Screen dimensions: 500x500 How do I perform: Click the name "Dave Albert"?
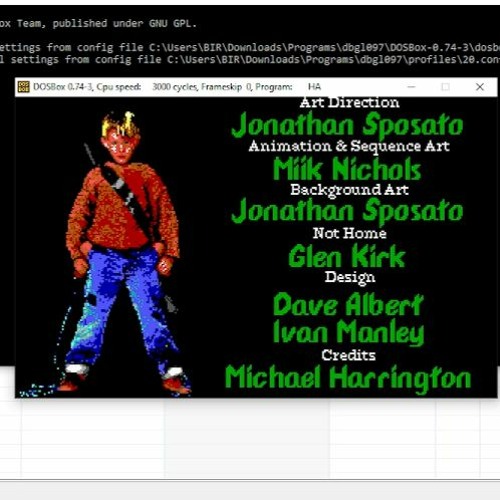(x=348, y=304)
